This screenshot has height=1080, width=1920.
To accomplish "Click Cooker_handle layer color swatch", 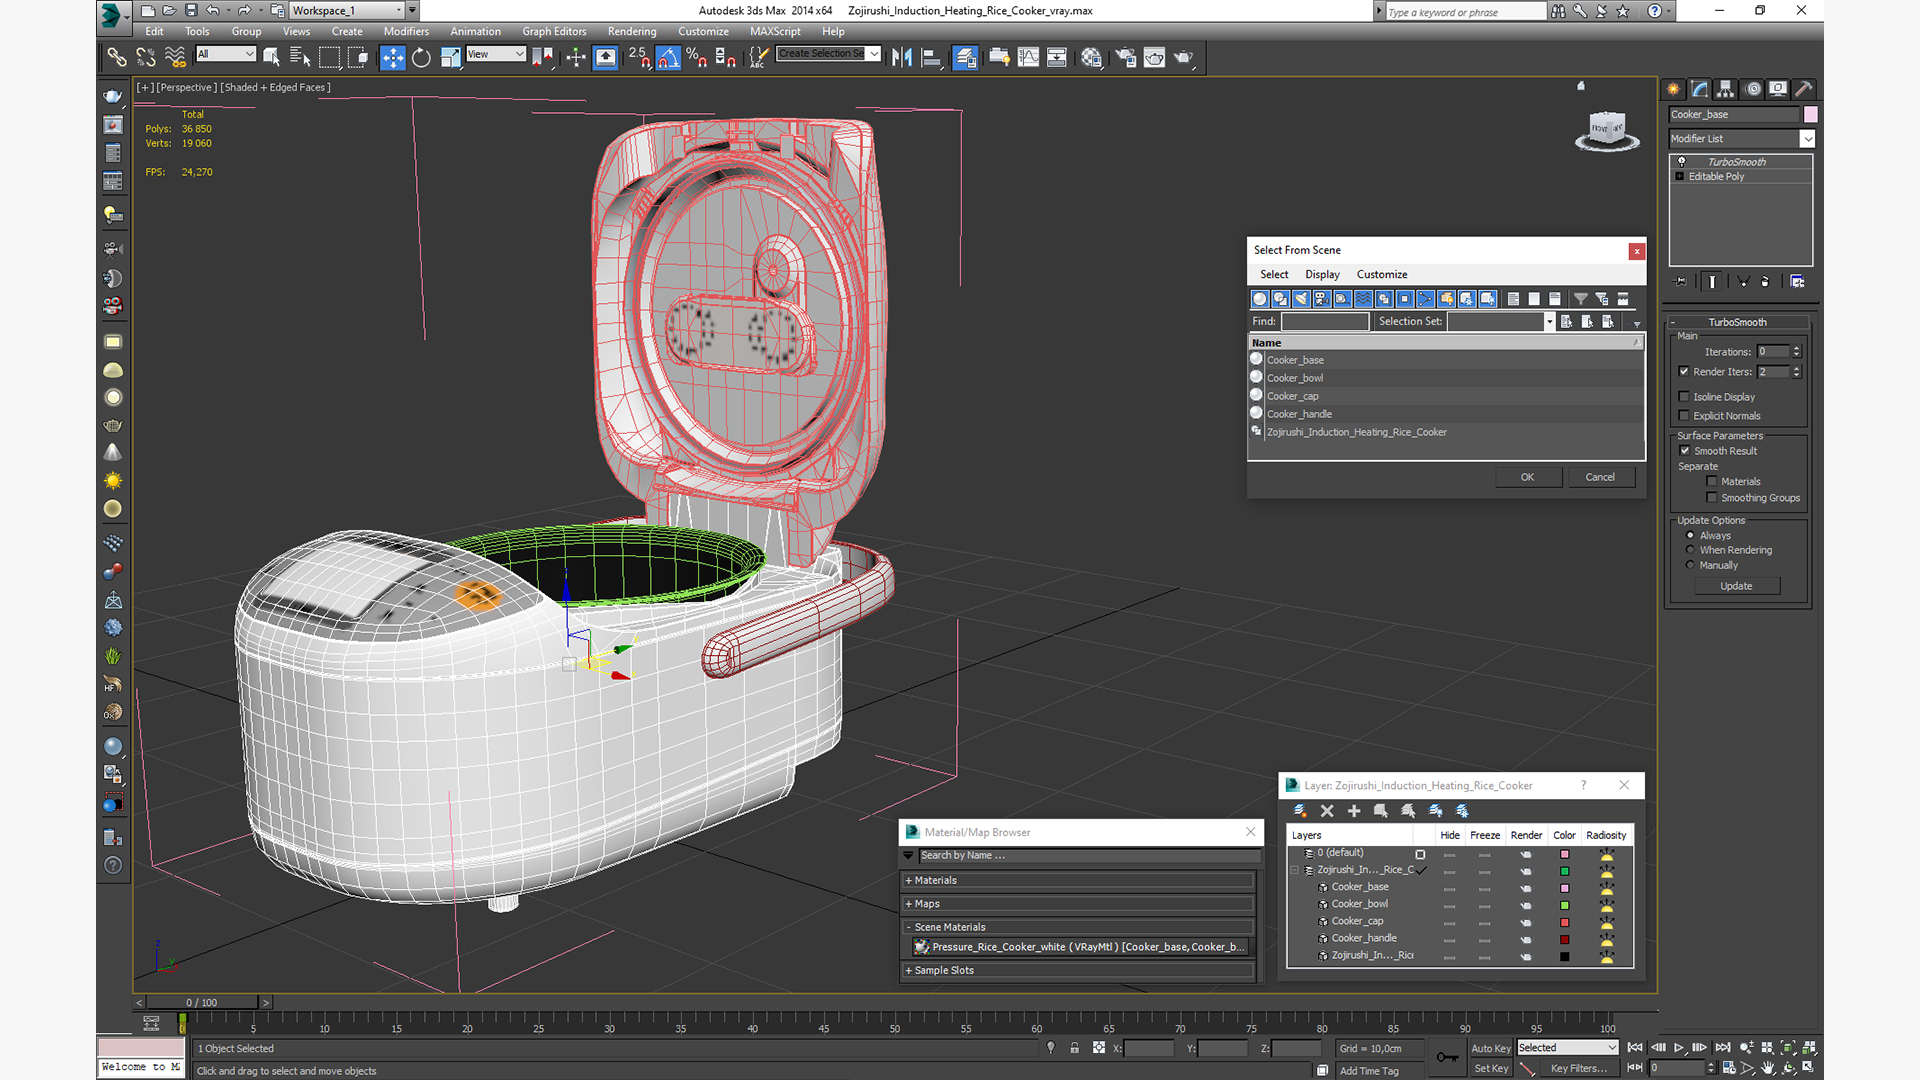I will tap(1564, 939).
